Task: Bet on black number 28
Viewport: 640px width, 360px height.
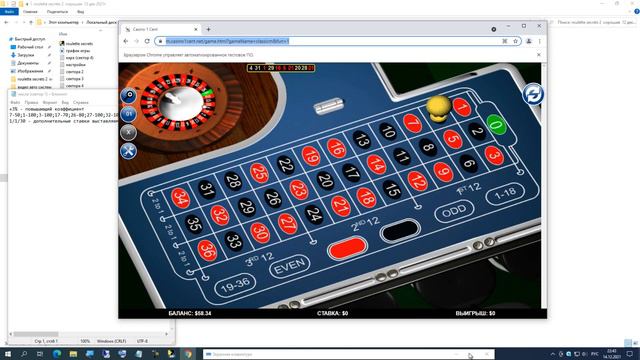Action: click(233, 181)
